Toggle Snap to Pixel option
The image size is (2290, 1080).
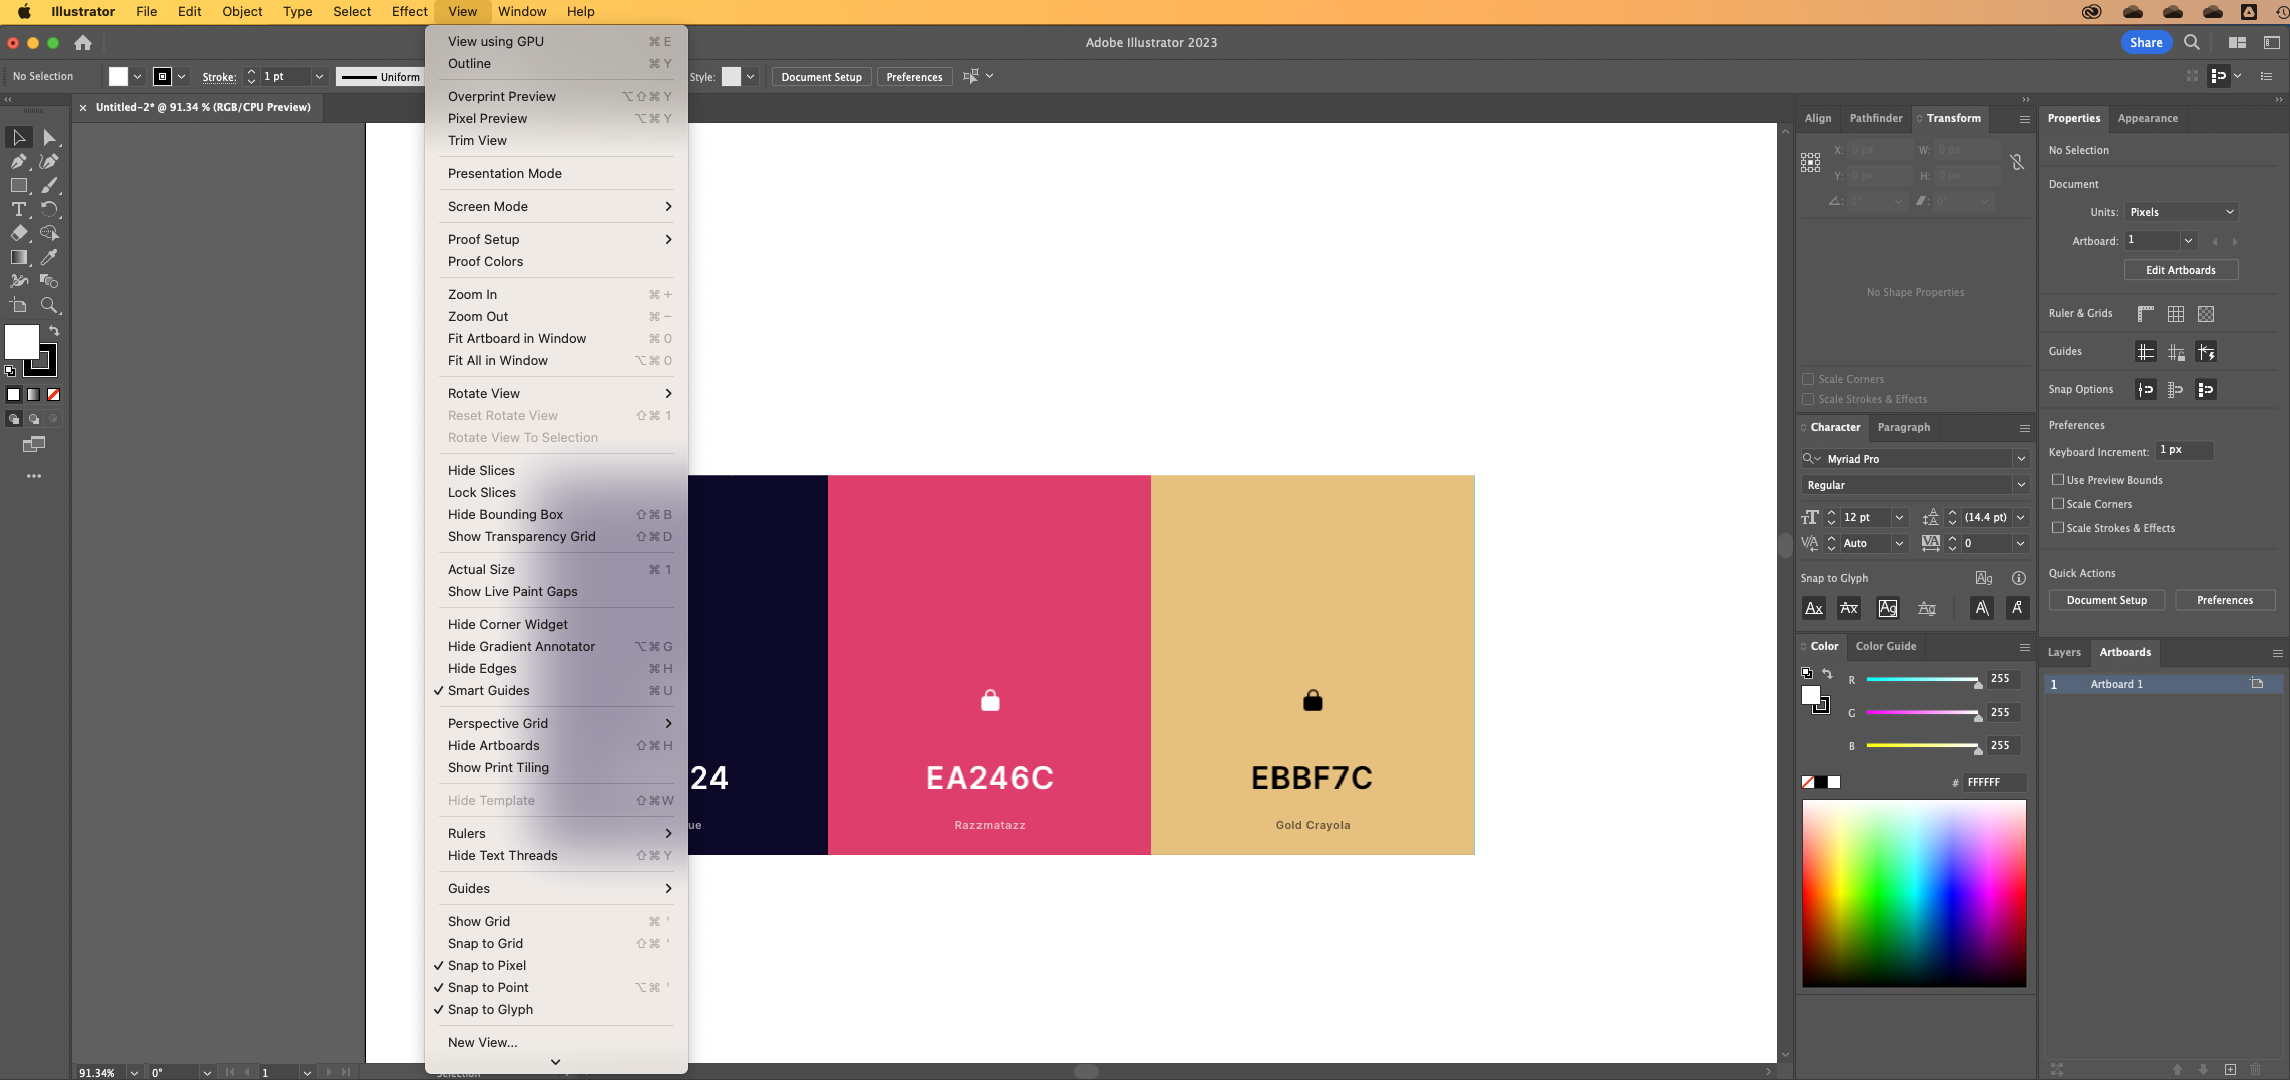click(488, 965)
